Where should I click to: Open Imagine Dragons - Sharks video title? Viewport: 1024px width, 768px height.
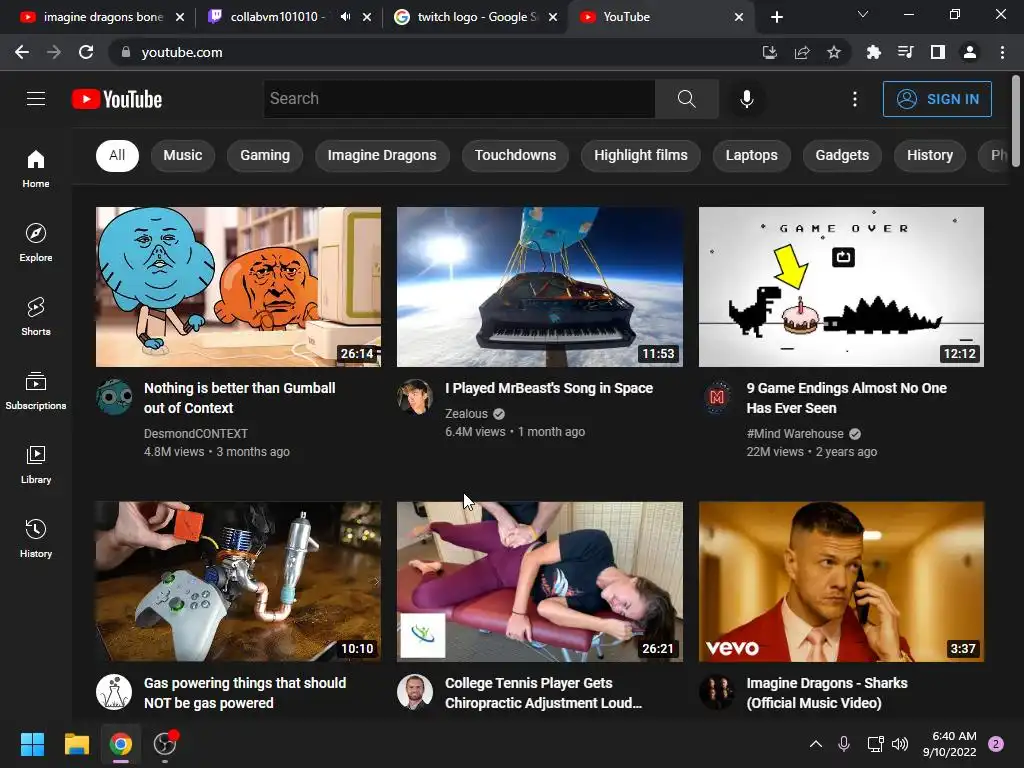point(827,693)
